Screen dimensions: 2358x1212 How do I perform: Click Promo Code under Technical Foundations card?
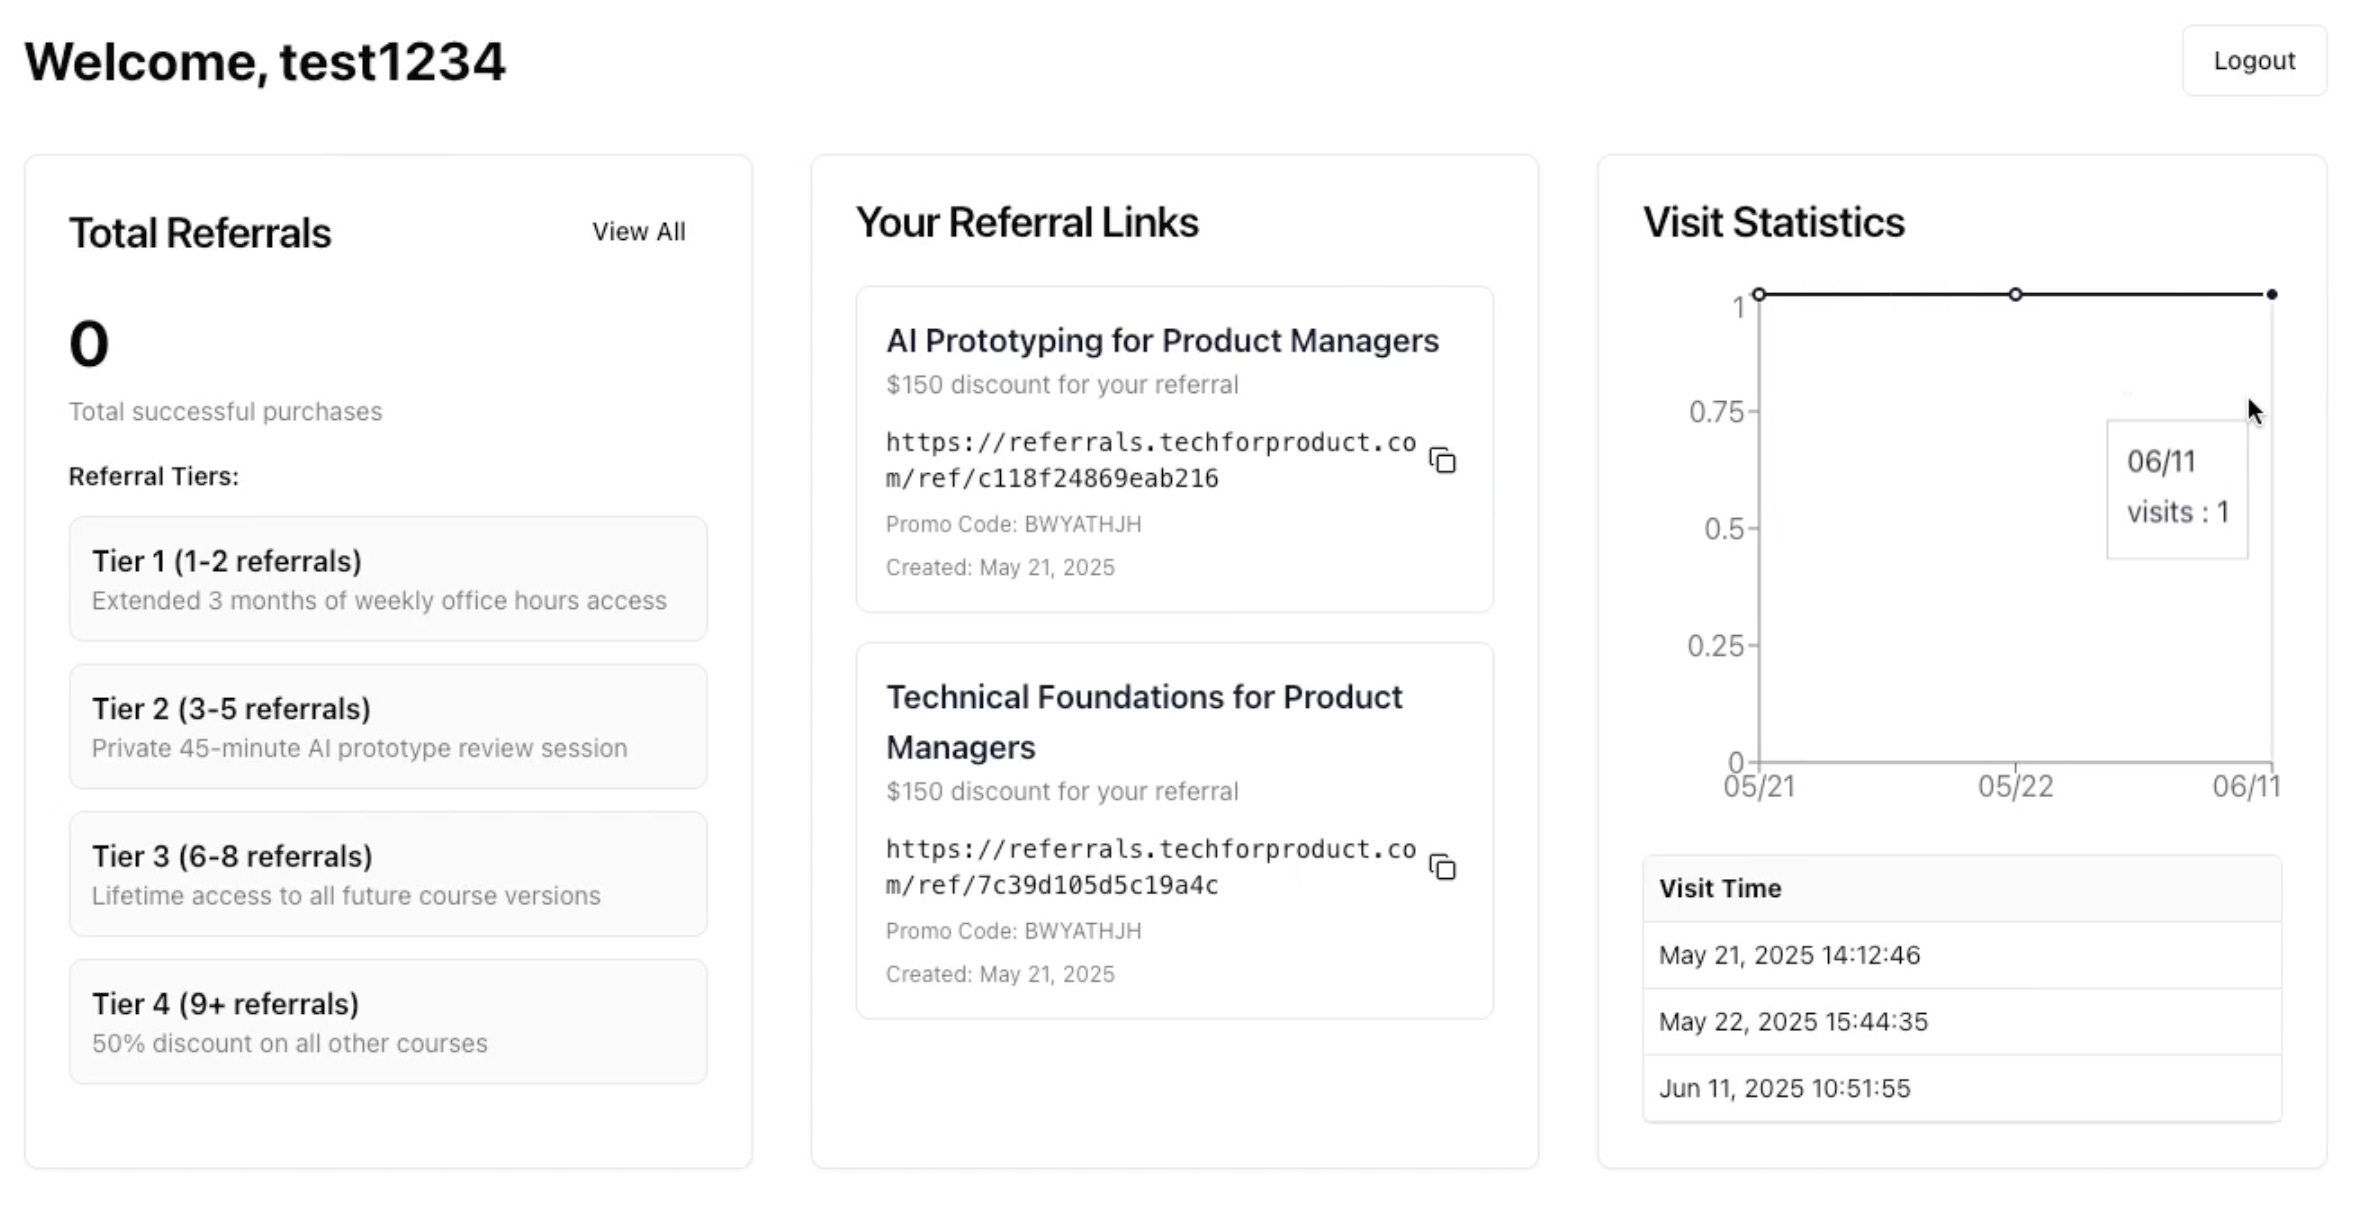(1013, 931)
